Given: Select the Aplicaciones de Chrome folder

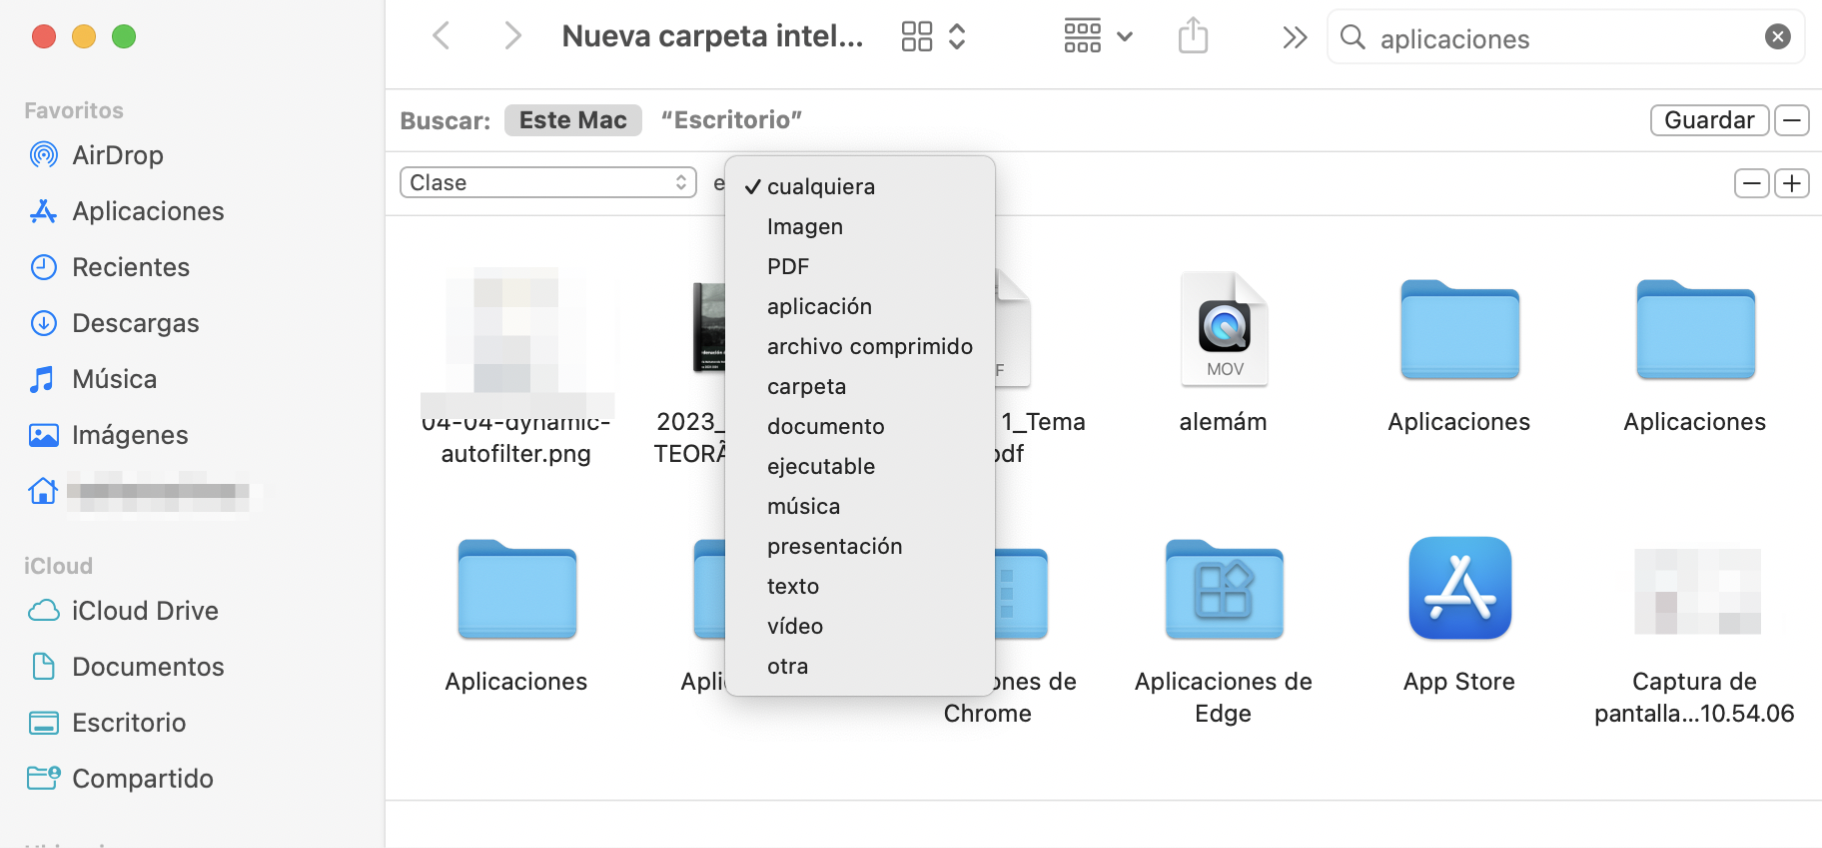Looking at the screenshot, I should coord(1021,593).
